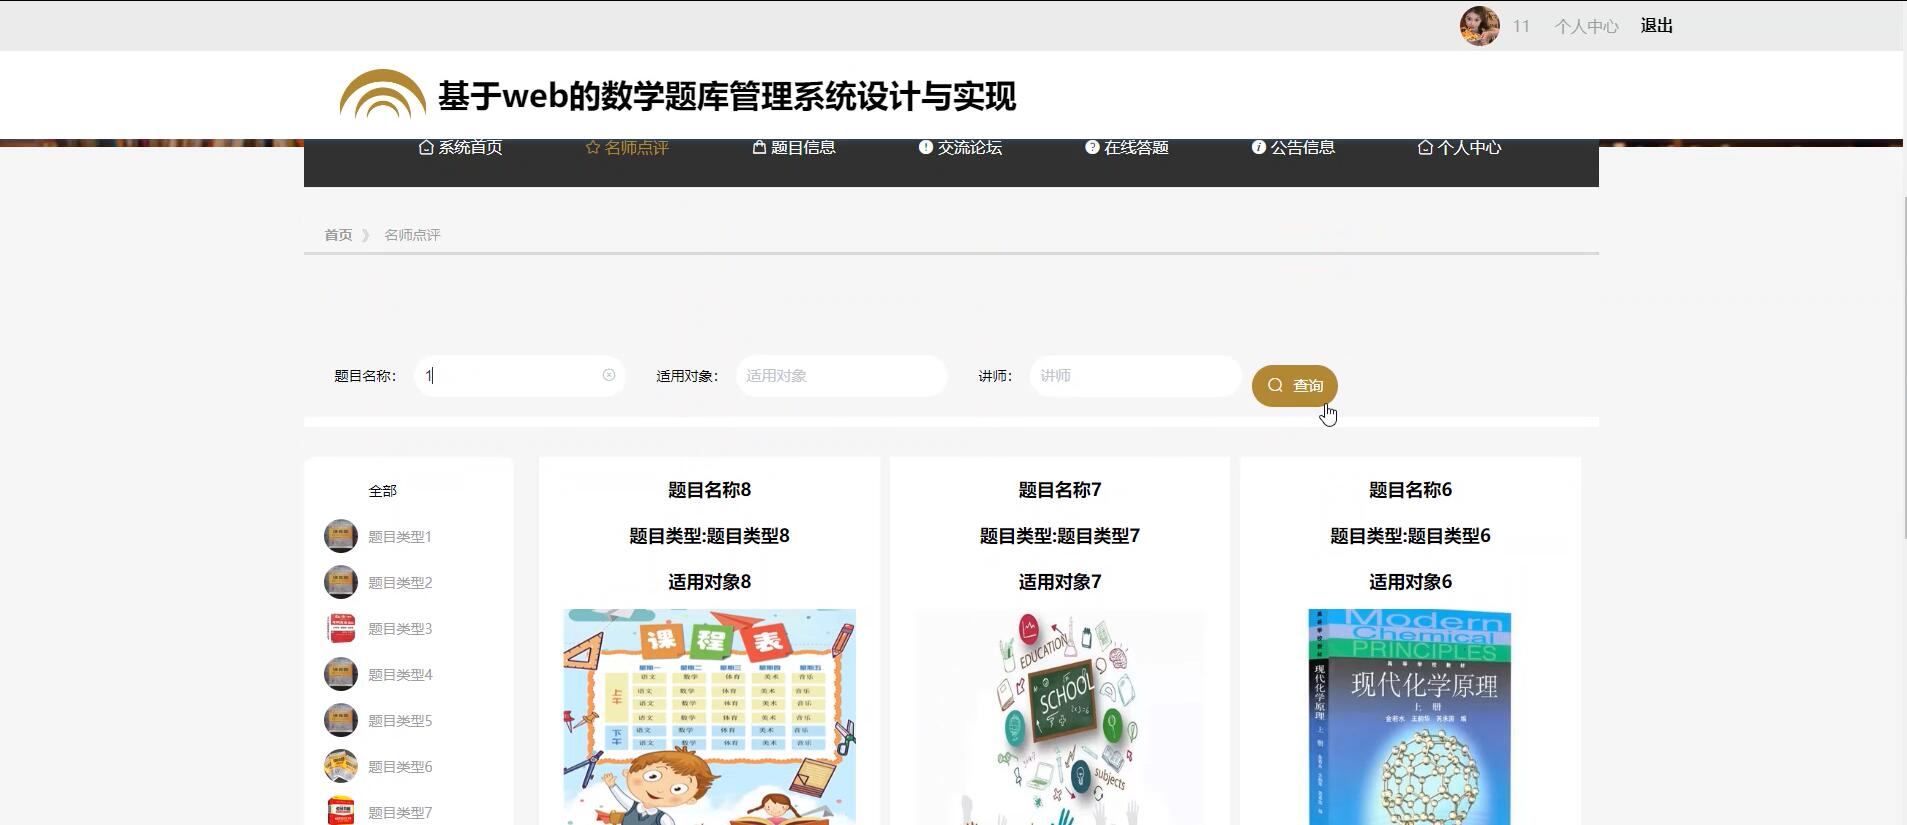The width and height of the screenshot is (1907, 825).
Task: Select 题目类型4 category label
Action: [x=400, y=675]
